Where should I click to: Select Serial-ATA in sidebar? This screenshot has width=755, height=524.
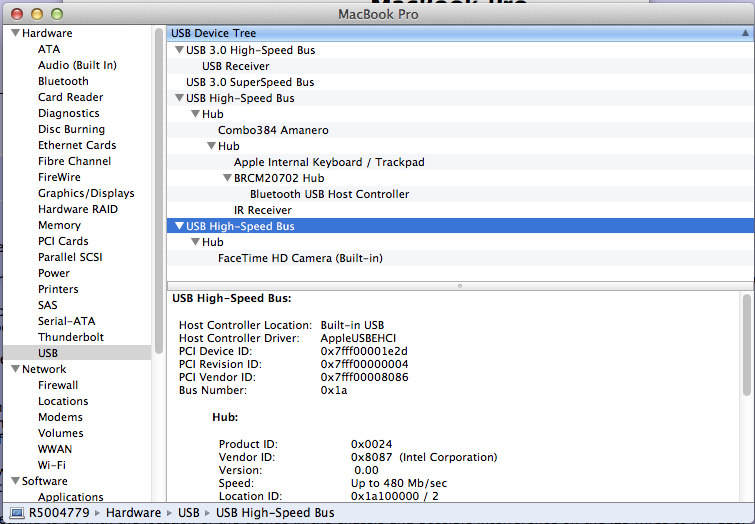coord(66,321)
